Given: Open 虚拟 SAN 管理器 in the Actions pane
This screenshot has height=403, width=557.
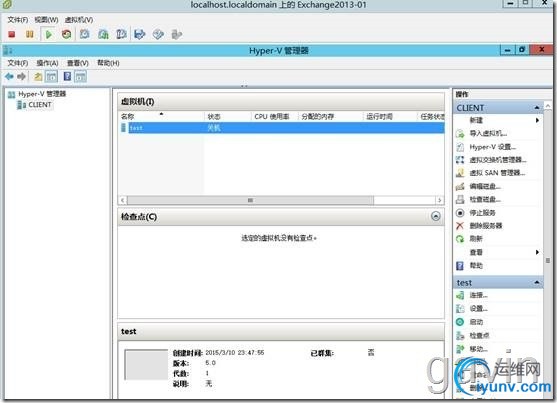Looking at the screenshot, I should coord(497,173).
